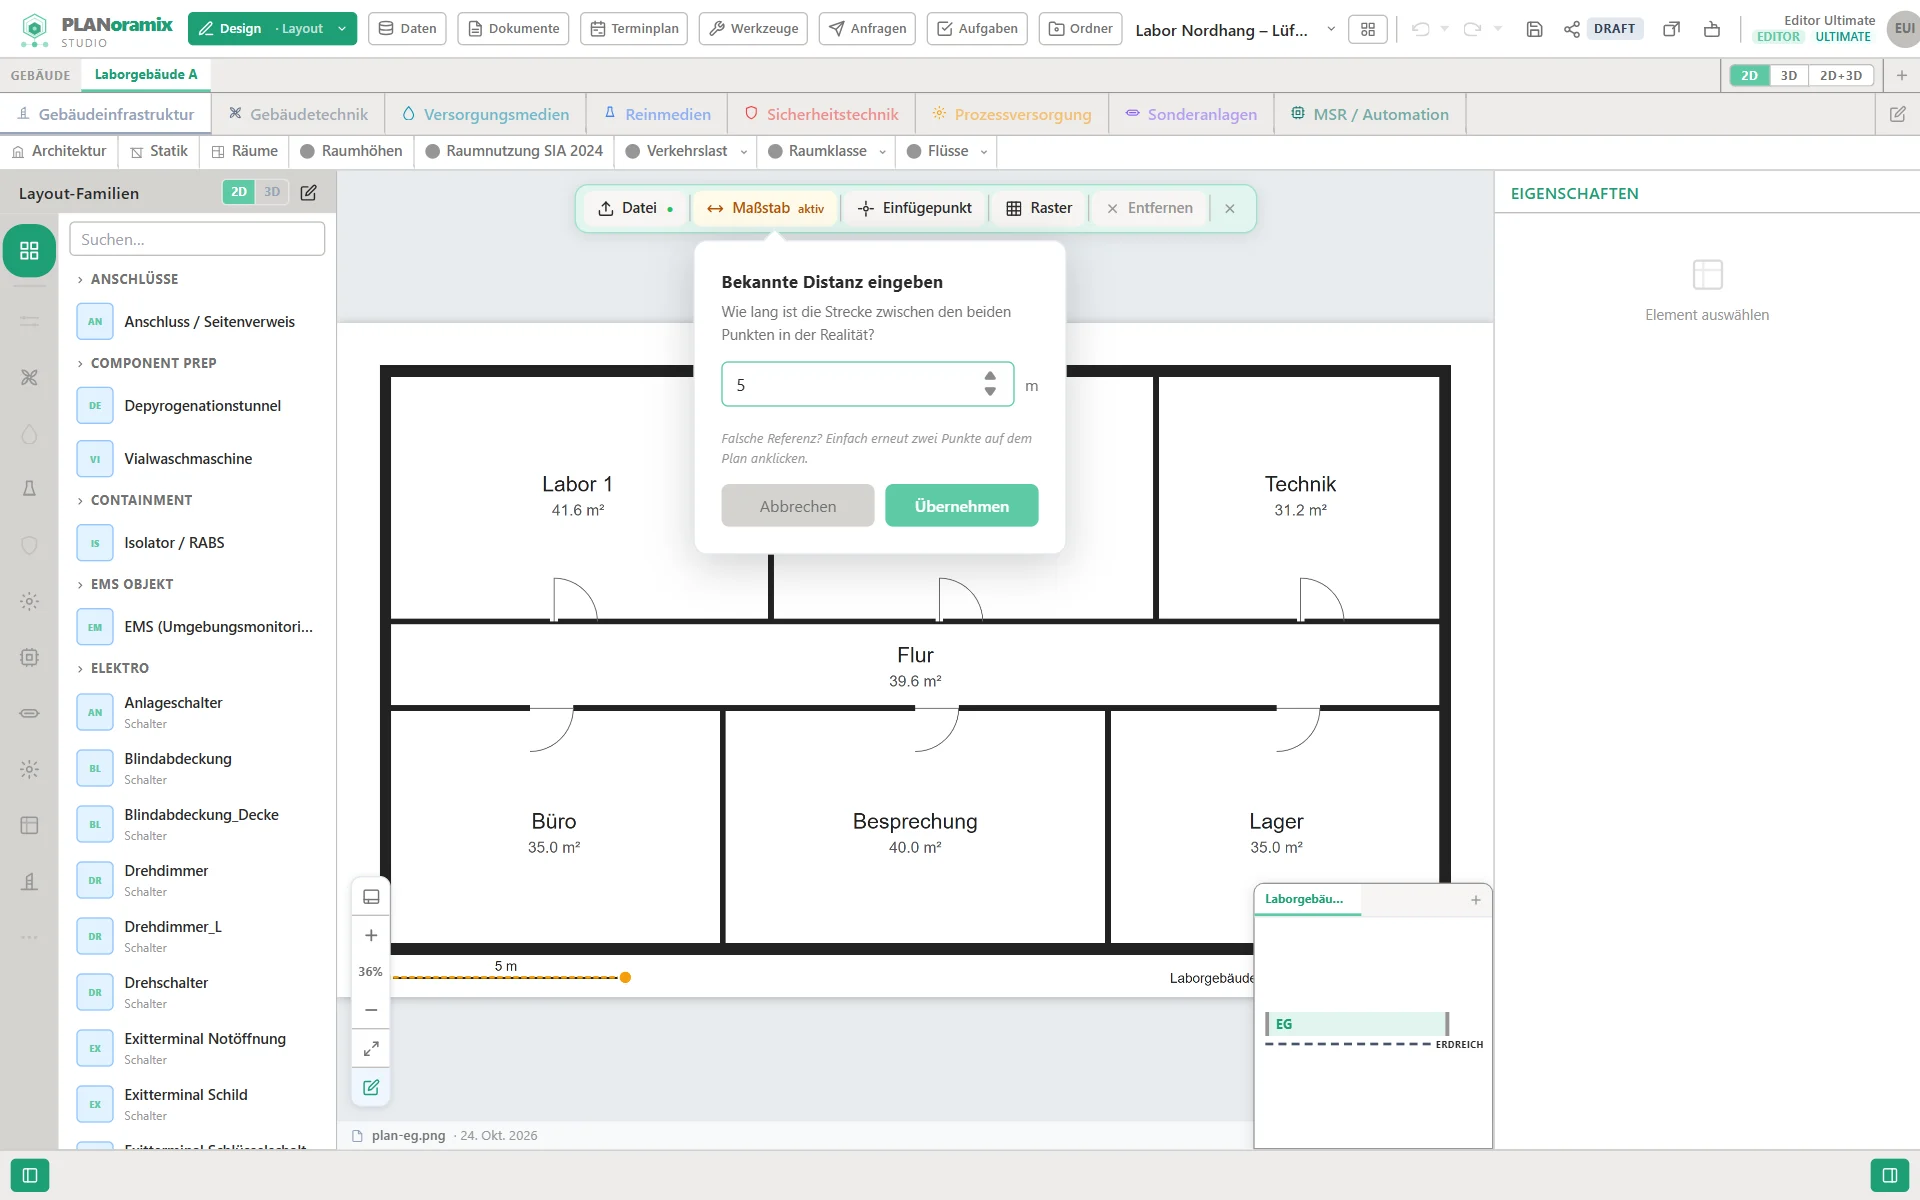Image resolution: width=1920 pixels, height=1200 pixels.
Task: Open the Design Layout mode dropdown
Action: click(x=272, y=29)
